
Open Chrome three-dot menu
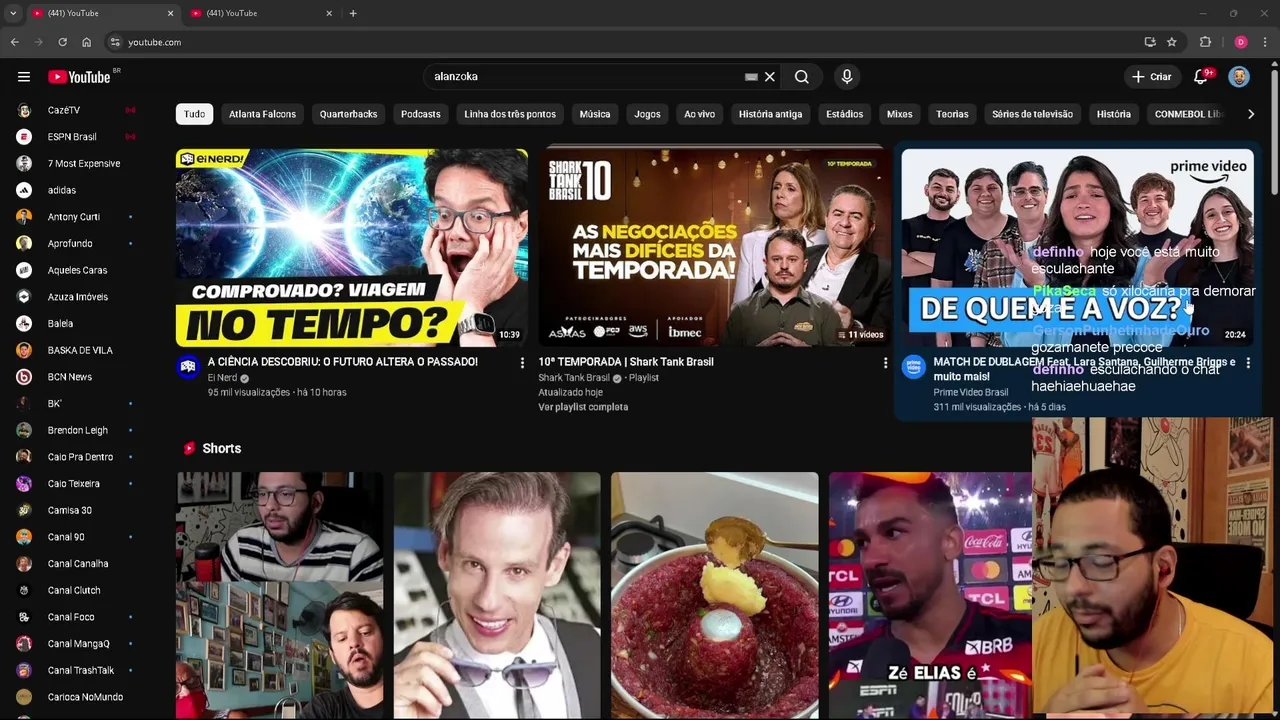click(x=1265, y=42)
